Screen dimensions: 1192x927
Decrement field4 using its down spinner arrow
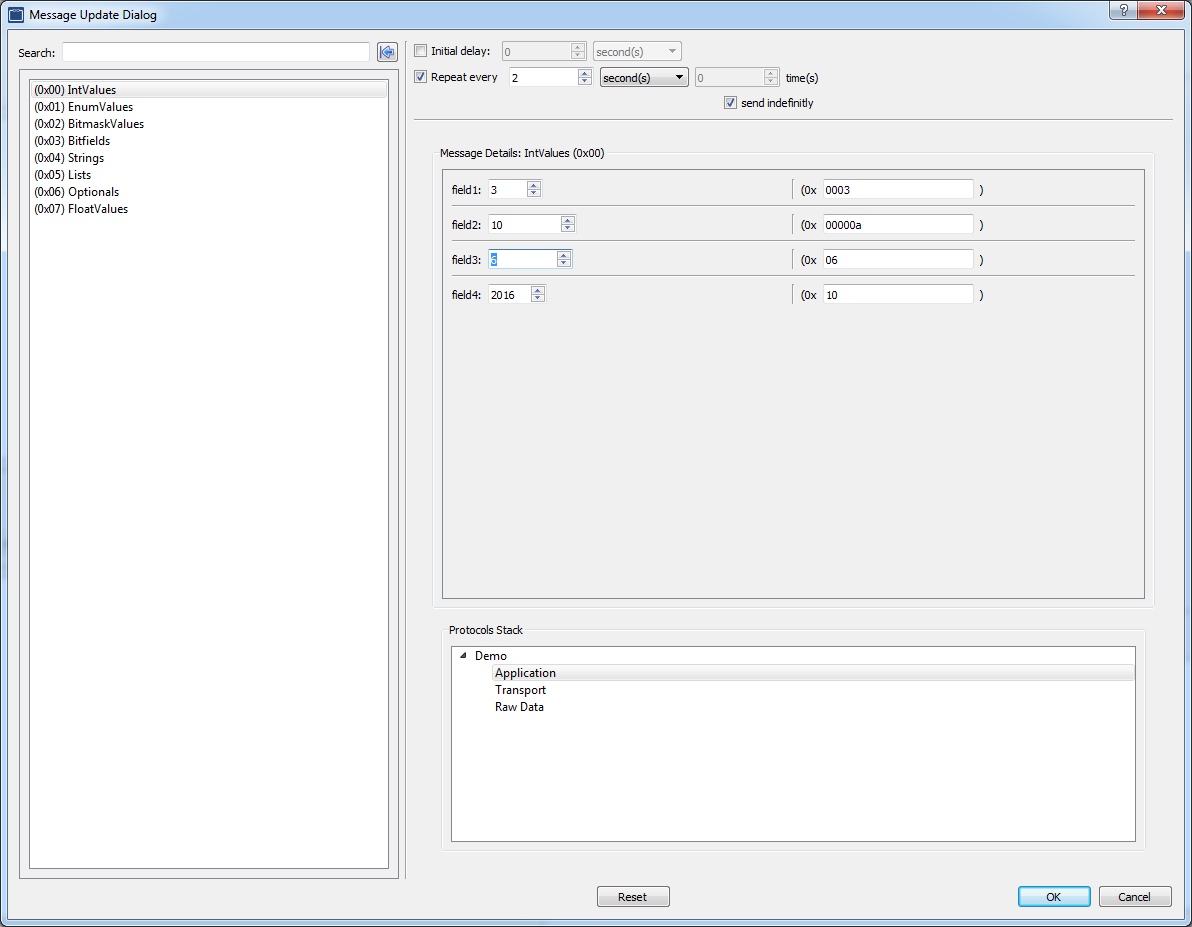tap(537, 298)
